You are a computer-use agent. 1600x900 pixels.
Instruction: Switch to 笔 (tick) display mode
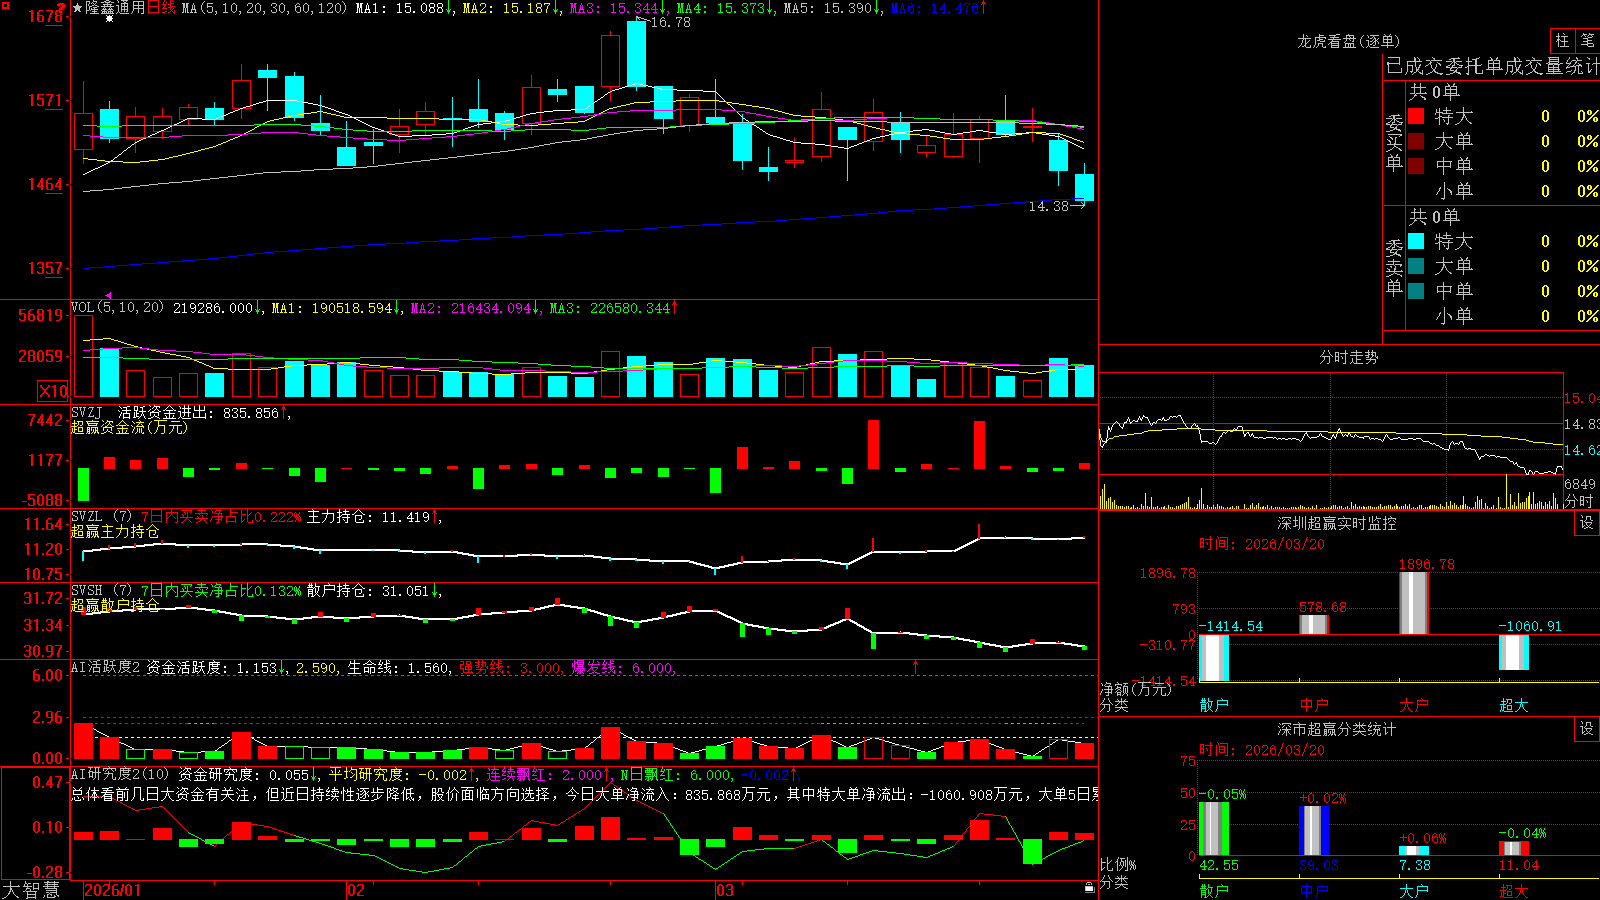pos(1587,41)
